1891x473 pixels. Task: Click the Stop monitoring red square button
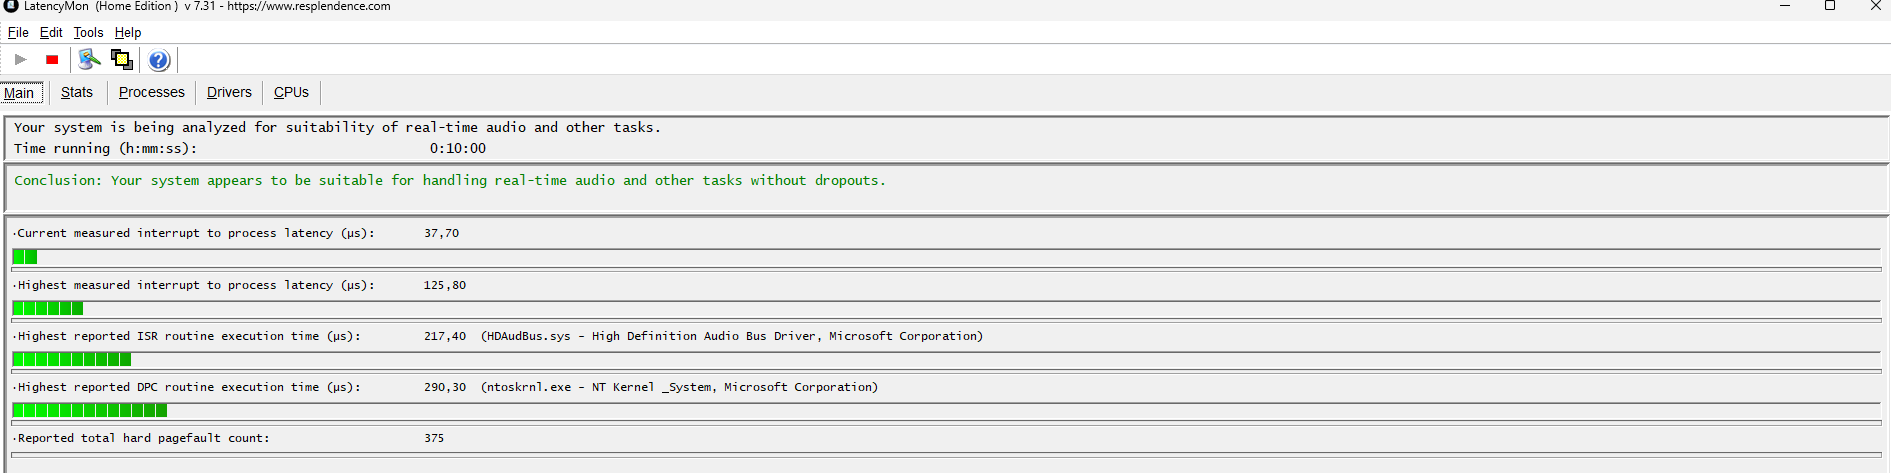[x=52, y=60]
